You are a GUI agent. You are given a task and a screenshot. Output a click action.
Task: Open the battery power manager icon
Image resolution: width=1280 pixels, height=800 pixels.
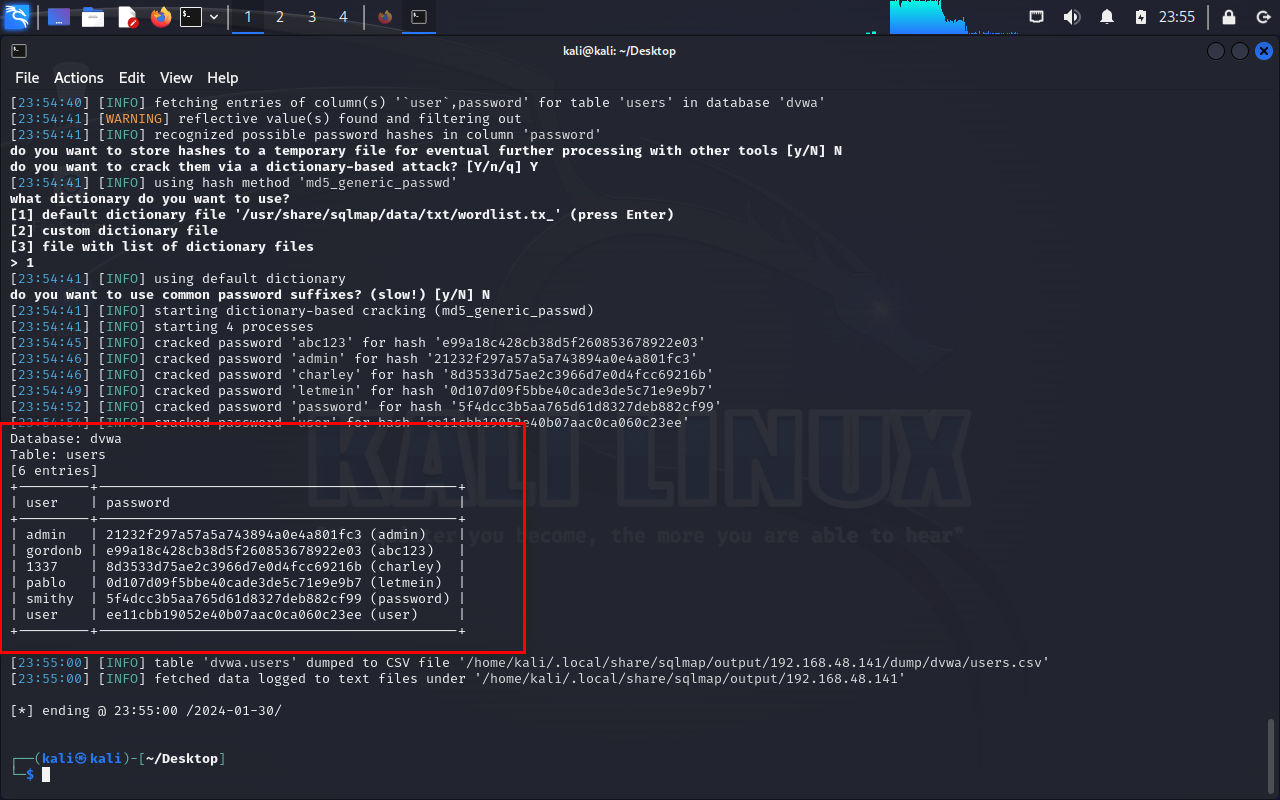click(1141, 17)
